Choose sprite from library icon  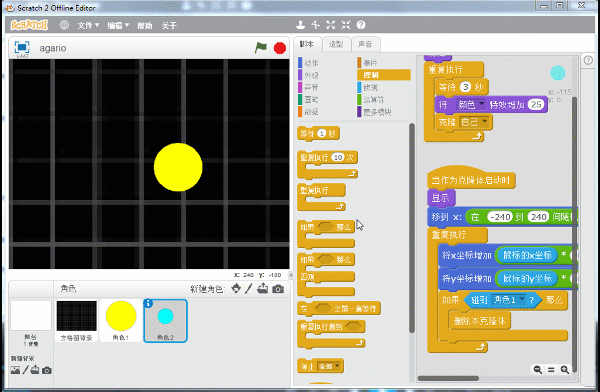[x=236, y=288]
